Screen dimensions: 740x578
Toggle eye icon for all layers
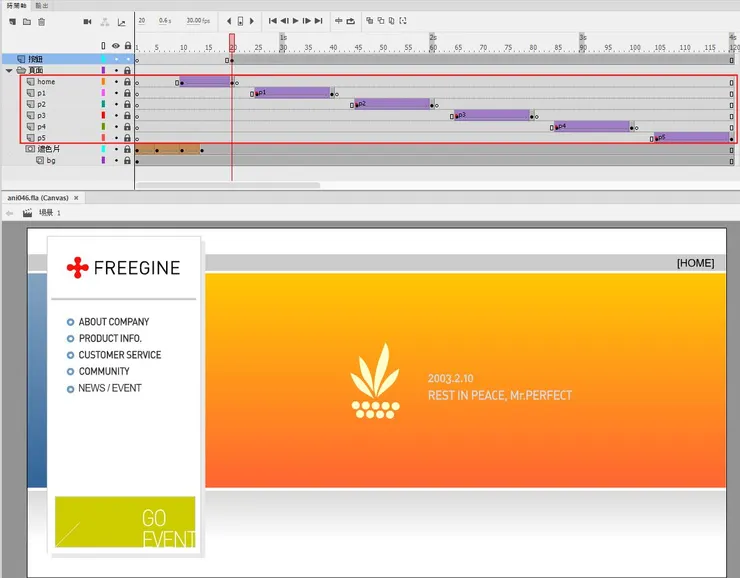click(116, 46)
